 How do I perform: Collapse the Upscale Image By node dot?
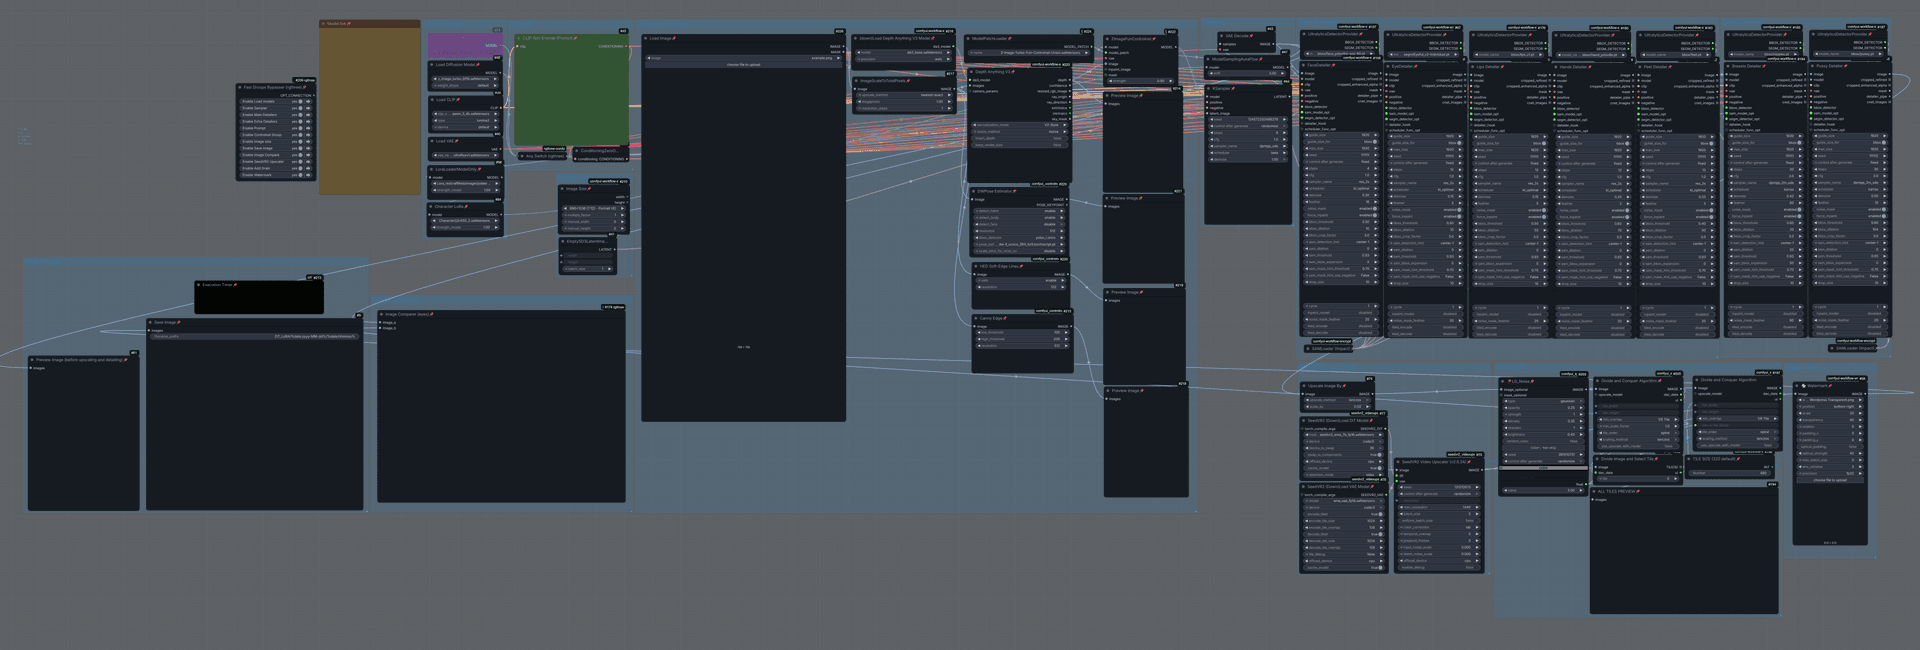point(1305,386)
